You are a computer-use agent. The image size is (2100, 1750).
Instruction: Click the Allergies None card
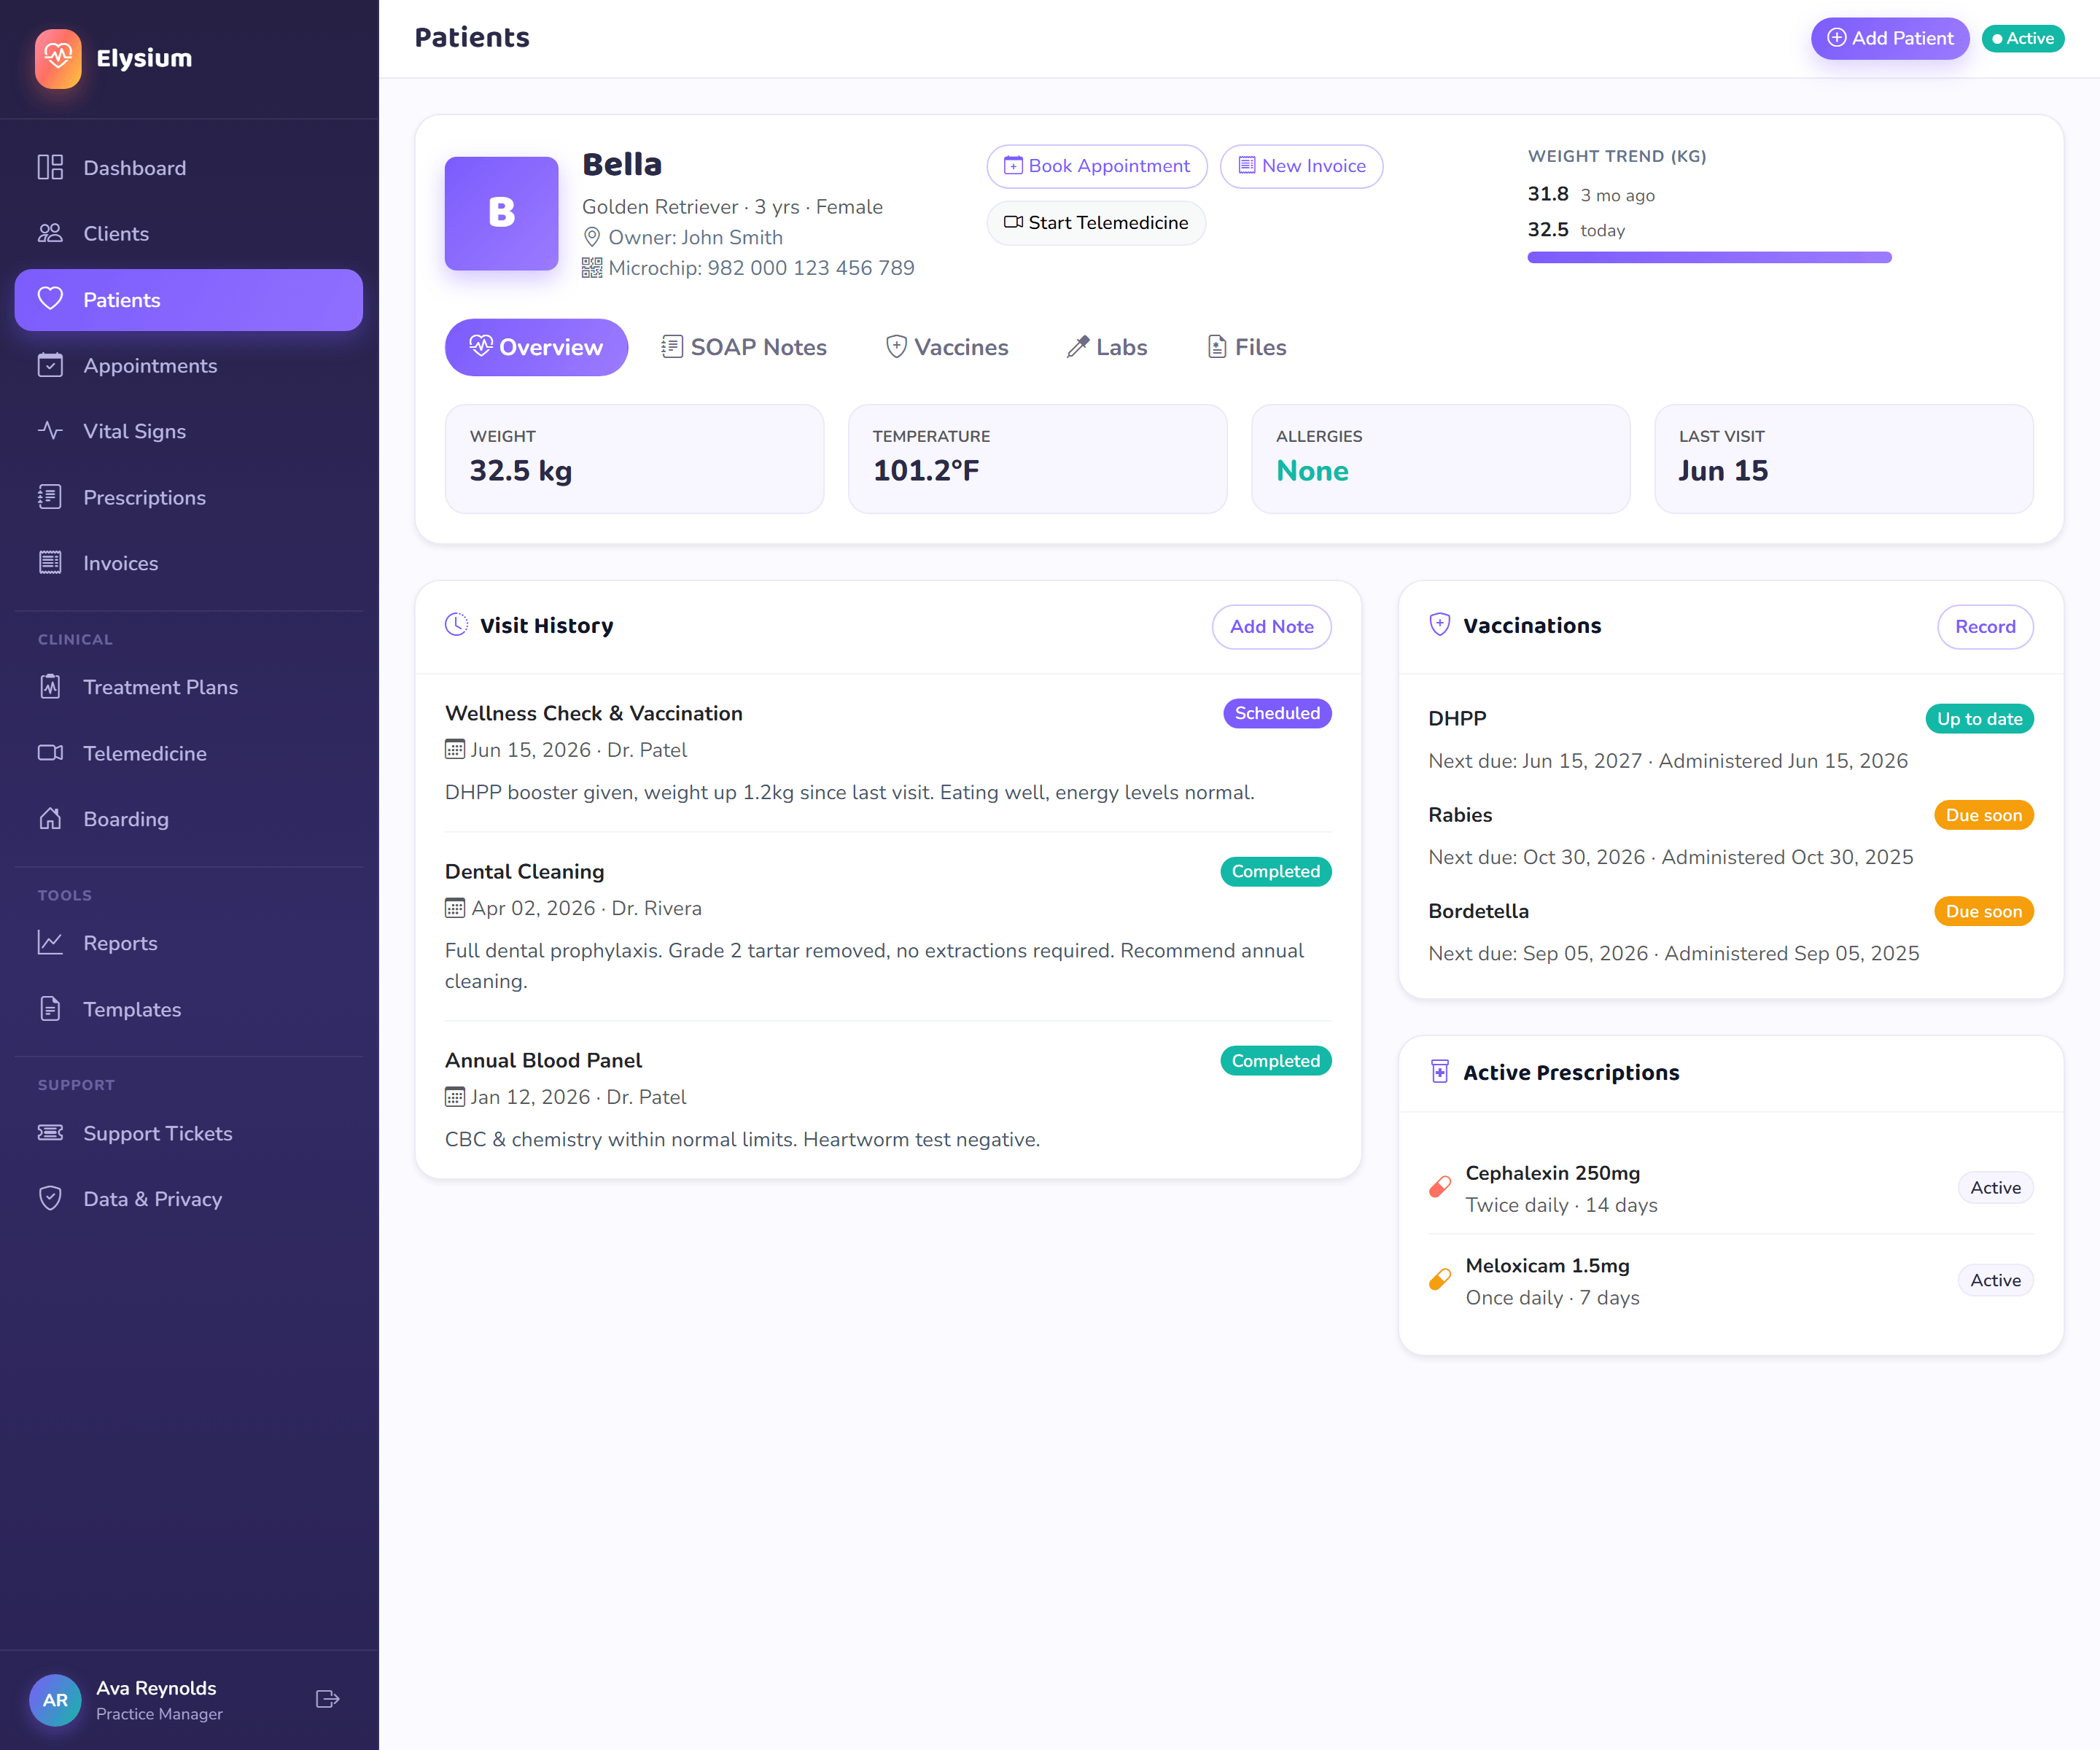[1440, 459]
